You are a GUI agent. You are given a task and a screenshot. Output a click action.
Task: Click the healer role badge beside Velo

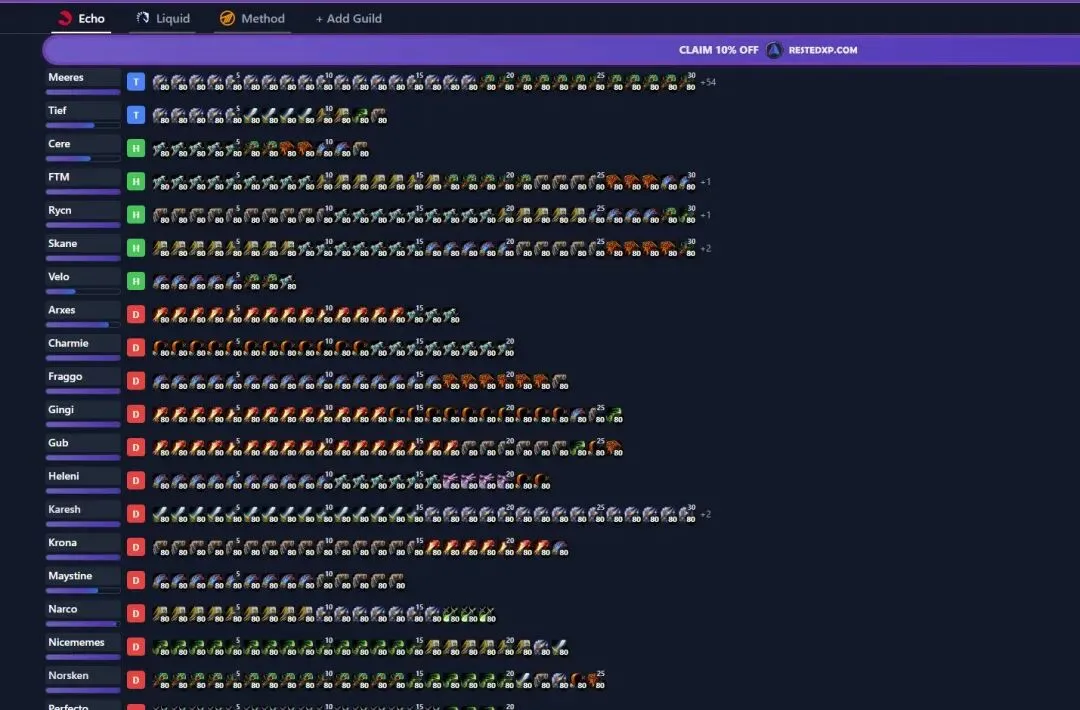pyautogui.click(x=136, y=281)
